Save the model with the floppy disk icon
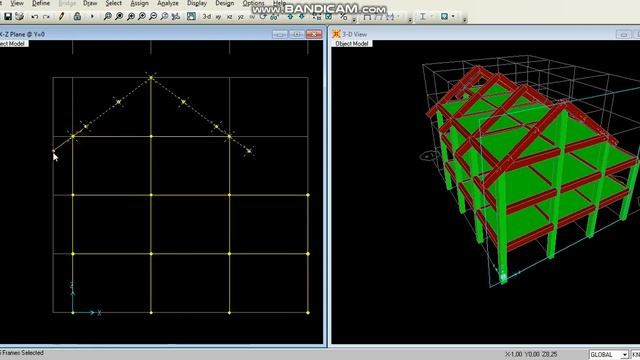 tap(8, 16)
